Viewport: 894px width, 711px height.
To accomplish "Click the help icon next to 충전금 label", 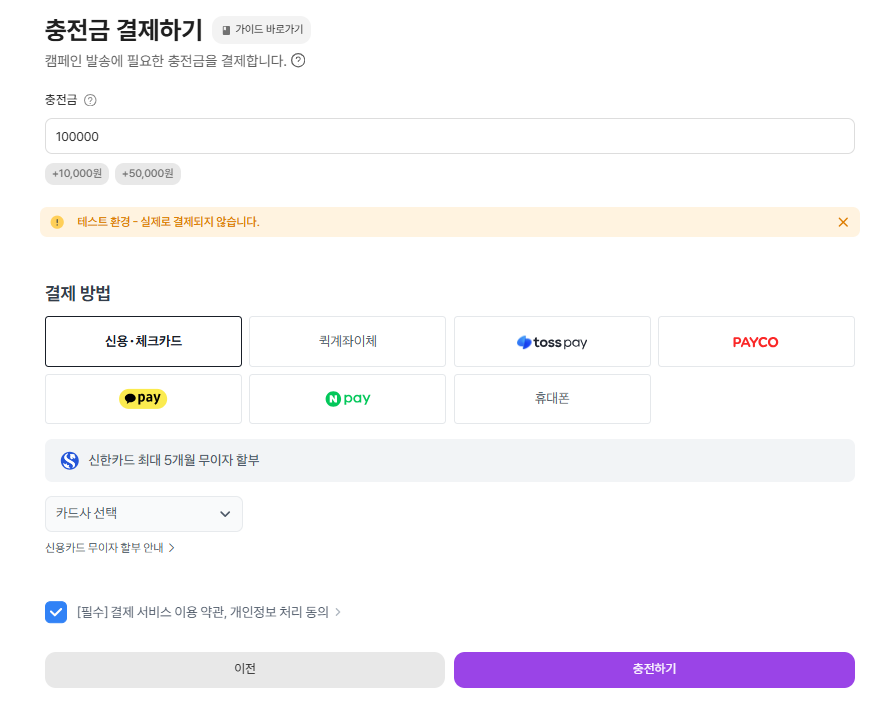I will (90, 100).
